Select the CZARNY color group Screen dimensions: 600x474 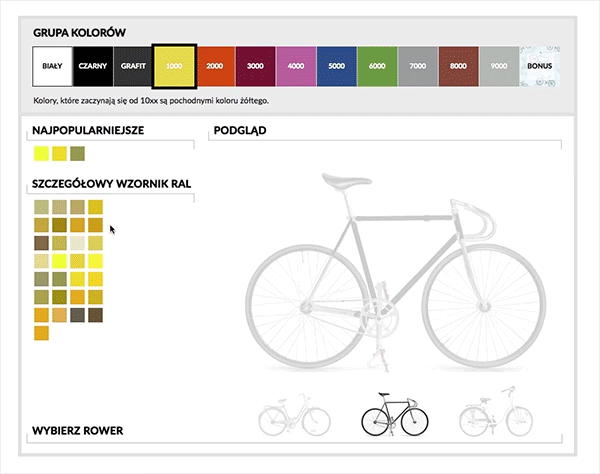pos(93,66)
